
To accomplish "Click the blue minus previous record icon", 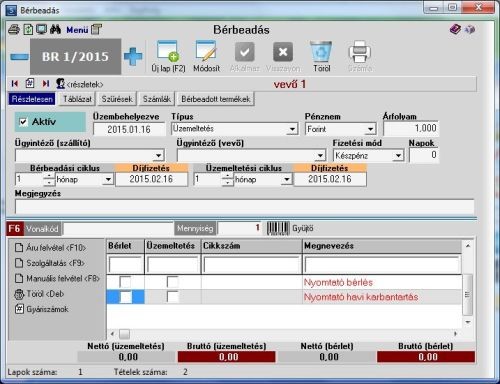I will (19, 57).
